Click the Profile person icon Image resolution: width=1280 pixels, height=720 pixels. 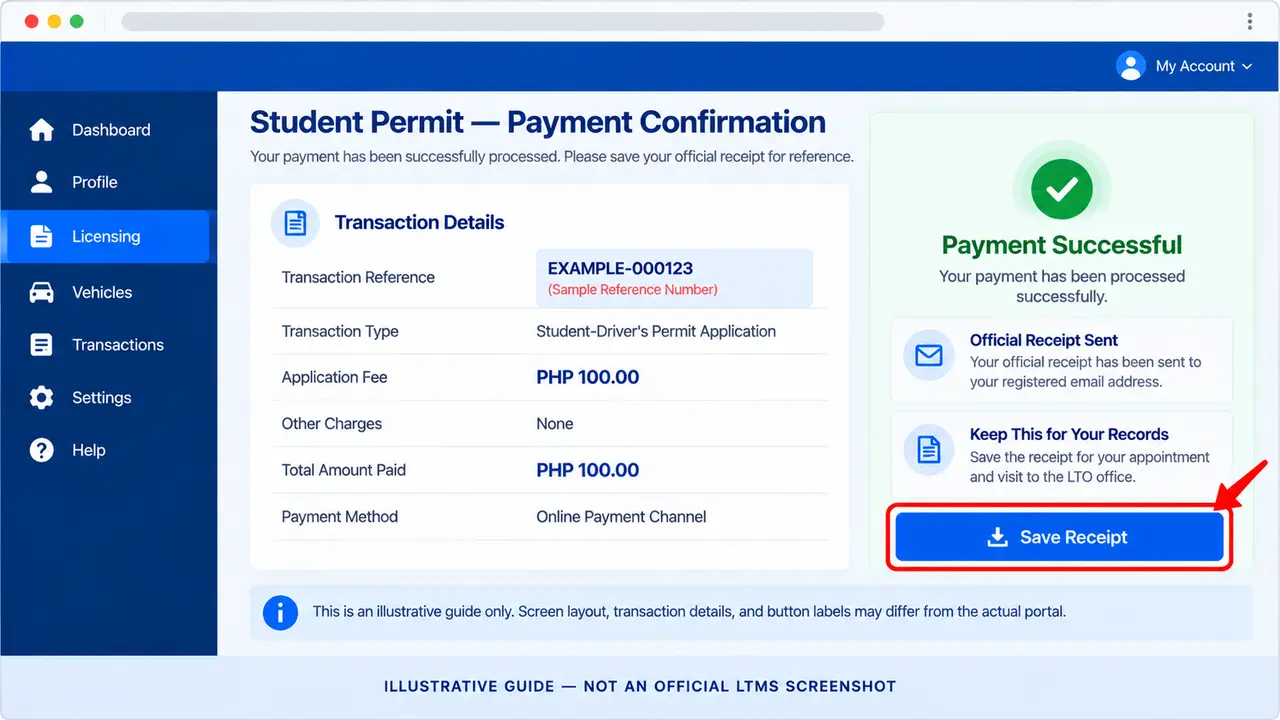(42, 182)
